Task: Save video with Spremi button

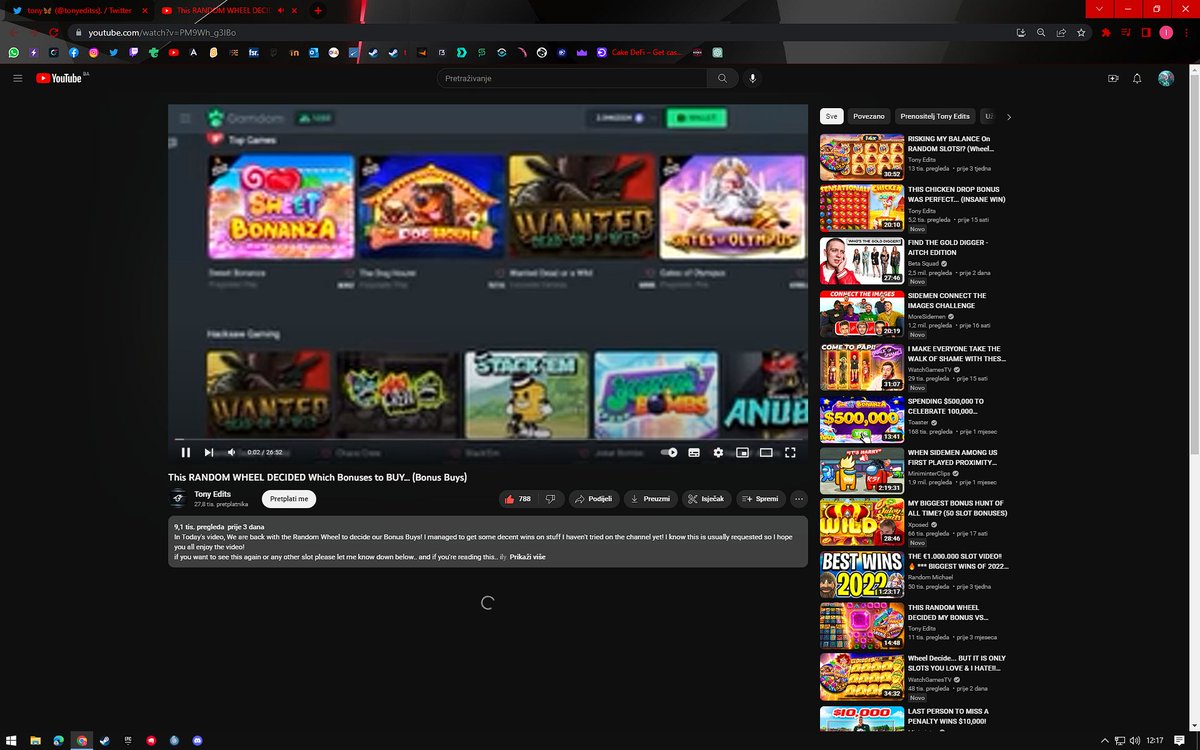Action: click(x=761, y=498)
